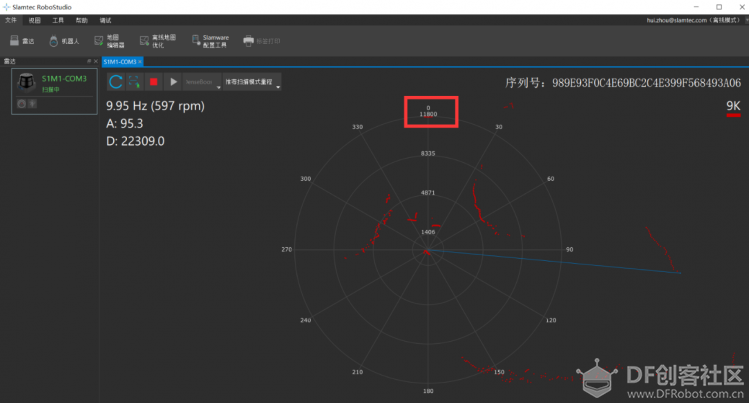Click the round motor icon under S1M1-COM3
The width and height of the screenshot is (749, 403).
click(x=21, y=104)
